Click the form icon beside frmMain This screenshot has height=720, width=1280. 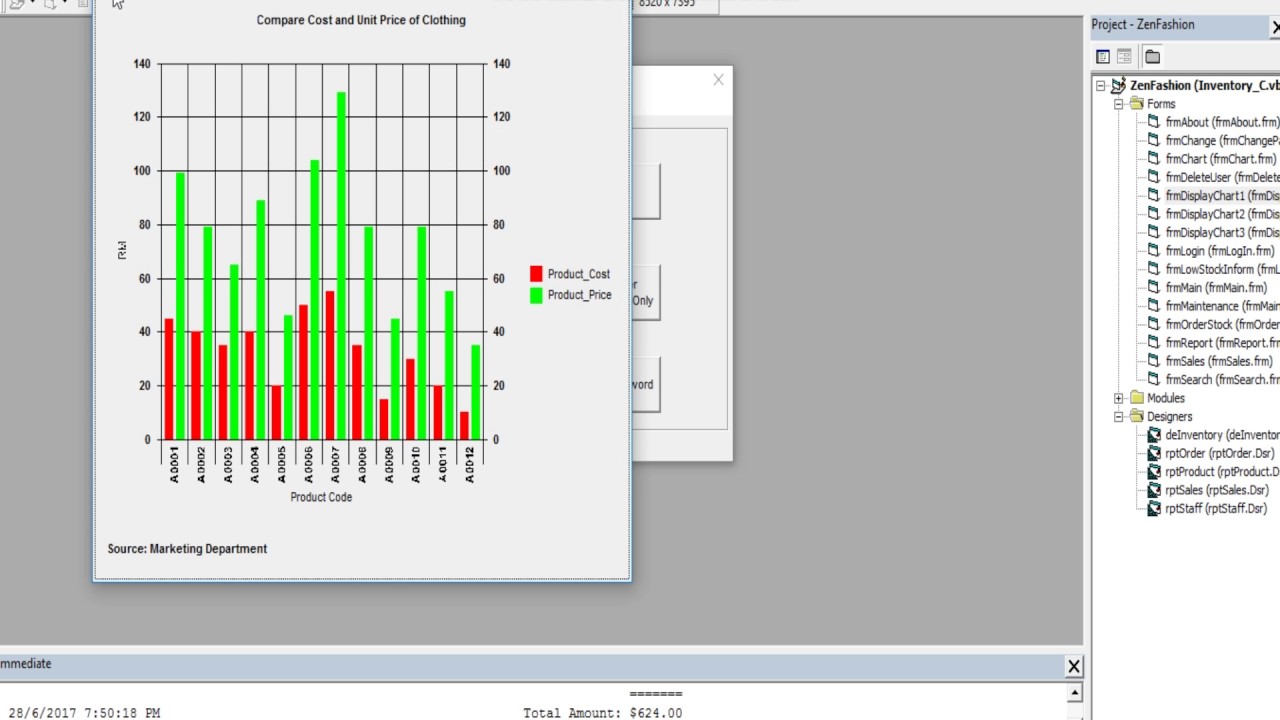click(x=1153, y=288)
